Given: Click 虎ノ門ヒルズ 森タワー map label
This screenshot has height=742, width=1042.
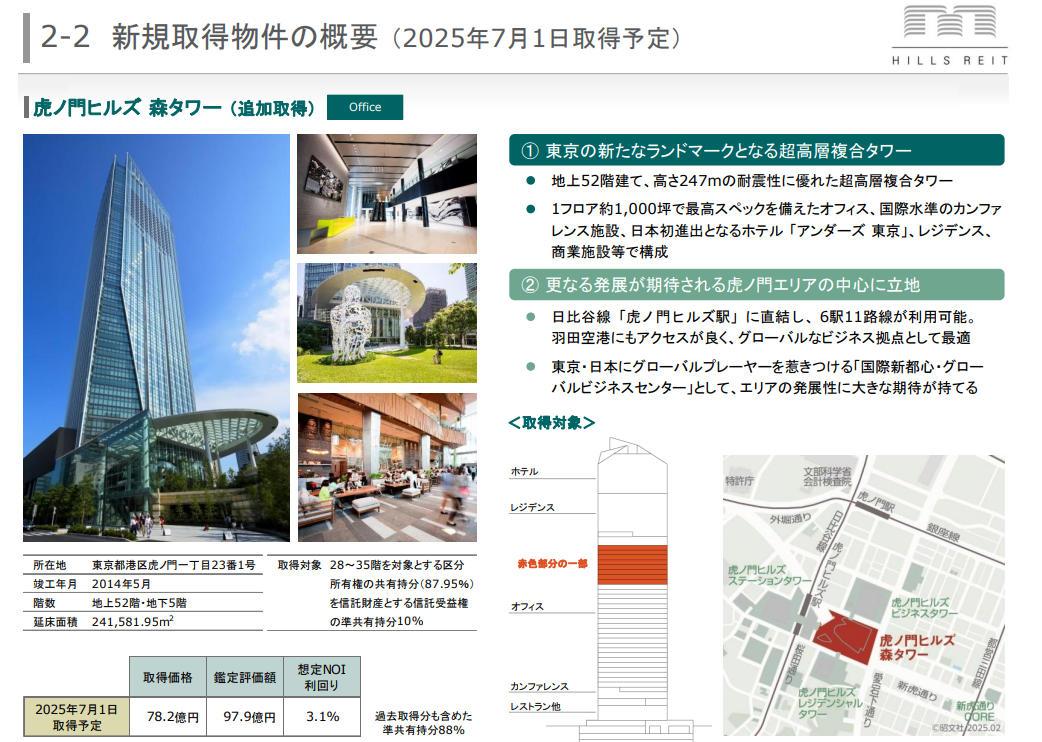Looking at the screenshot, I should point(916,648).
